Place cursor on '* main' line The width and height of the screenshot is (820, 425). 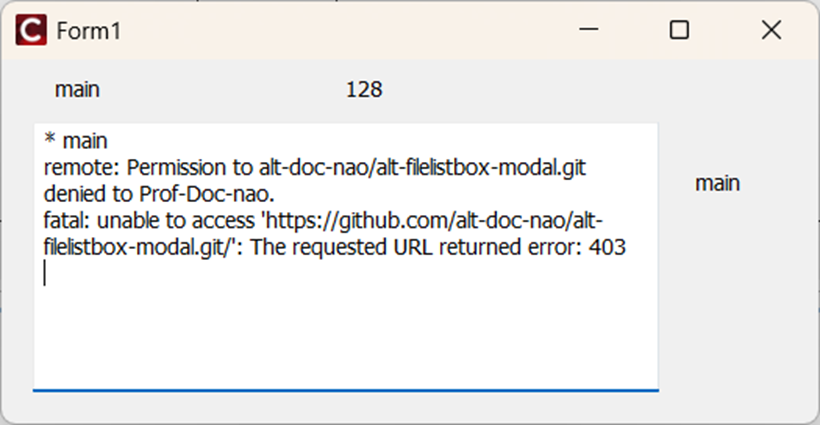tap(76, 141)
